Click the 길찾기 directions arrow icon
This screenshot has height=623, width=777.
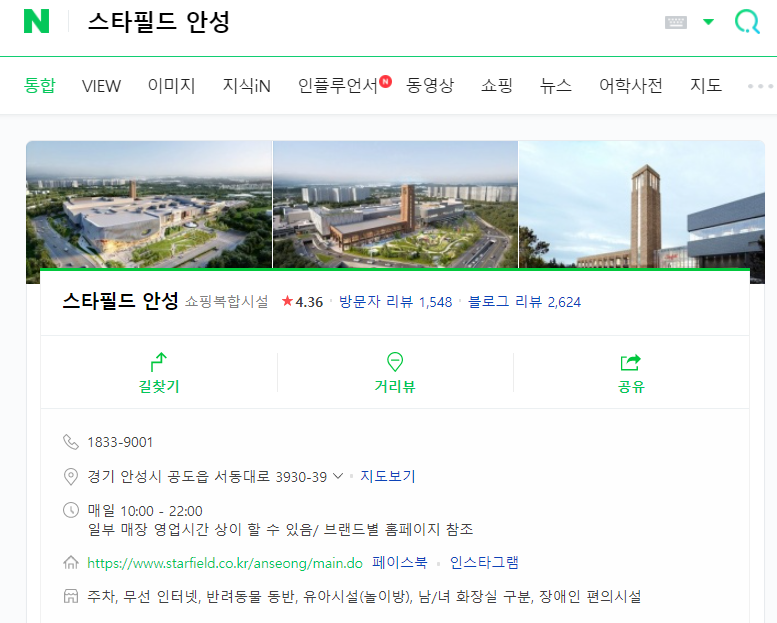(x=159, y=362)
